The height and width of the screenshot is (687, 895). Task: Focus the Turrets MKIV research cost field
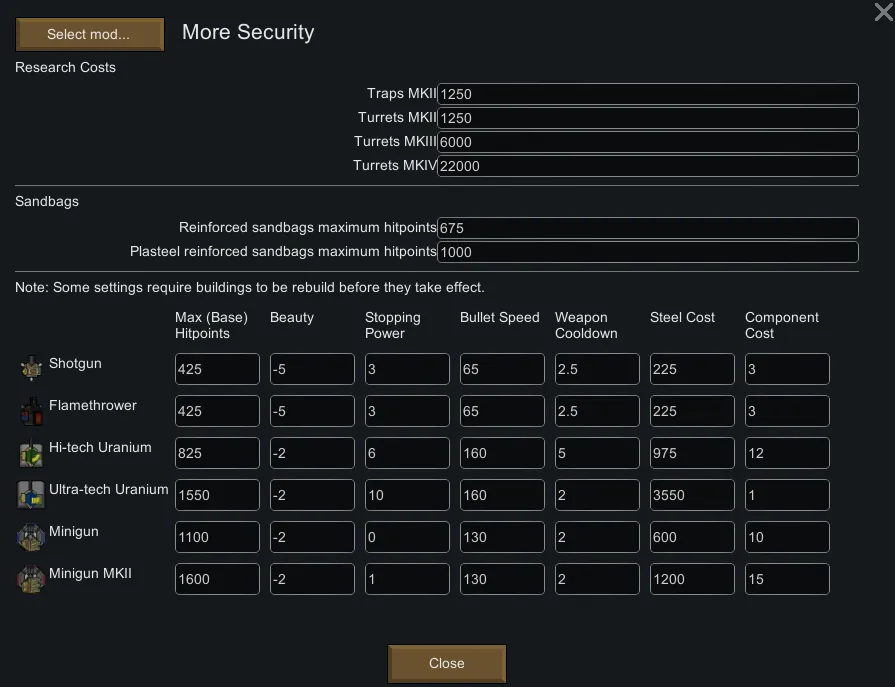[x=647, y=166]
